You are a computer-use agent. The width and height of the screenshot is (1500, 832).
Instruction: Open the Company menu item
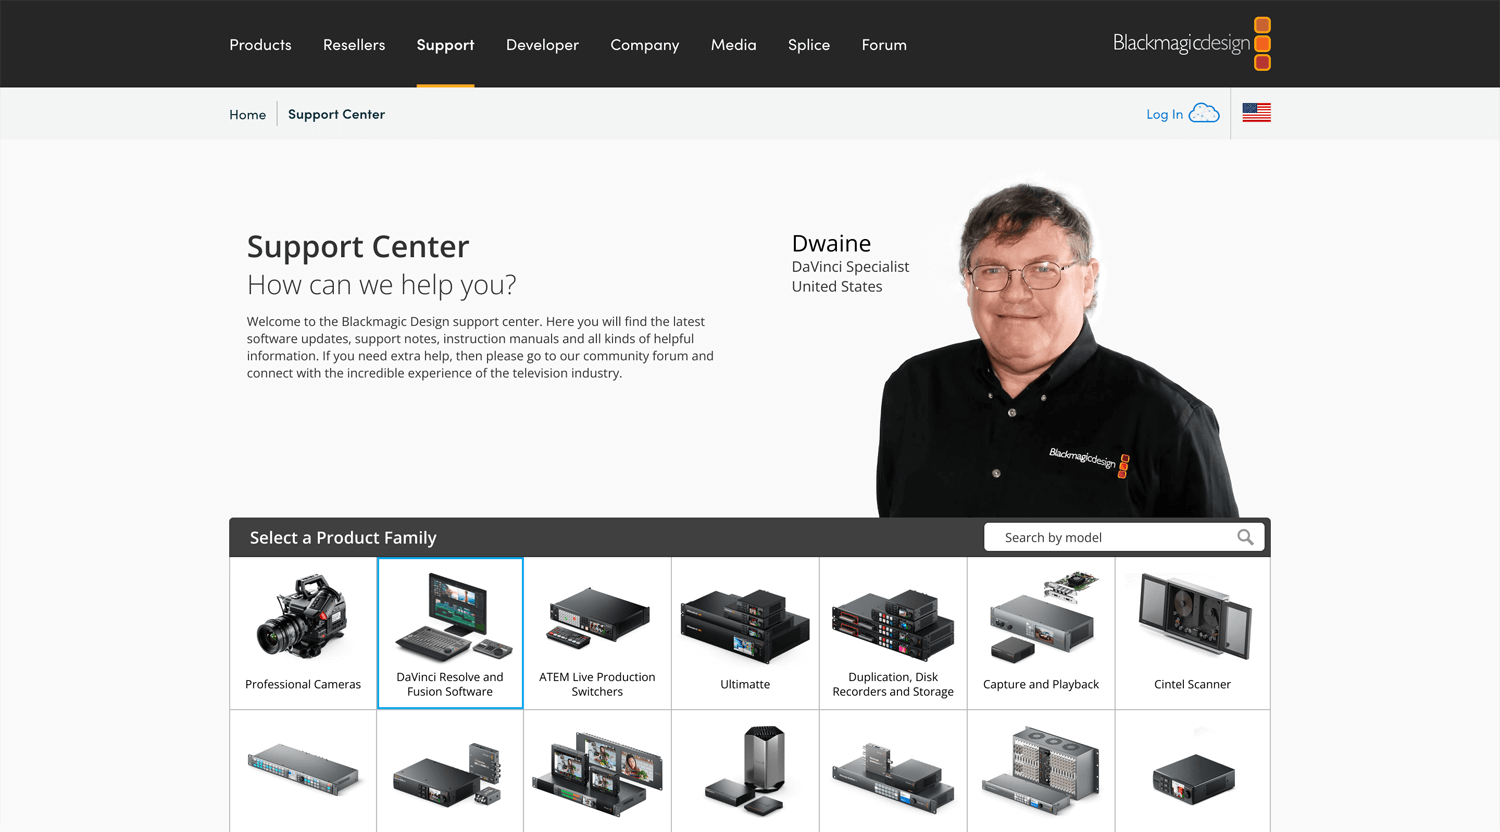click(x=644, y=44)
